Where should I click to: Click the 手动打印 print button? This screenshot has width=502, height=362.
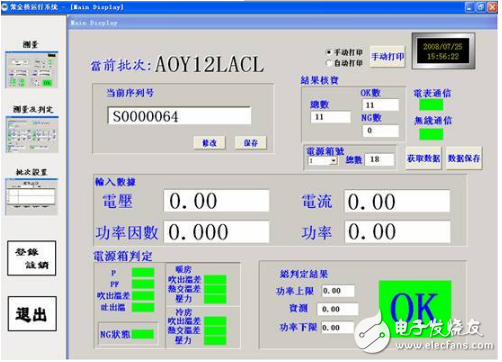click(x=388, y=57)
